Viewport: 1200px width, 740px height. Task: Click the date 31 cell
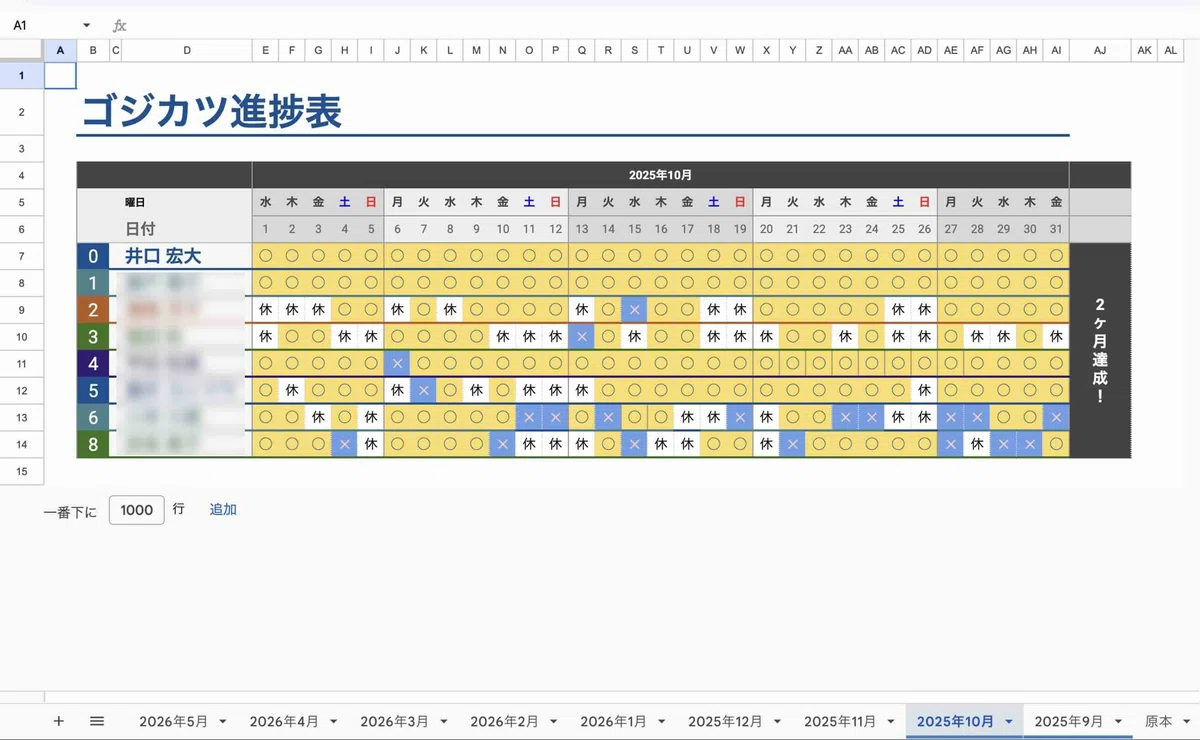1056,229
